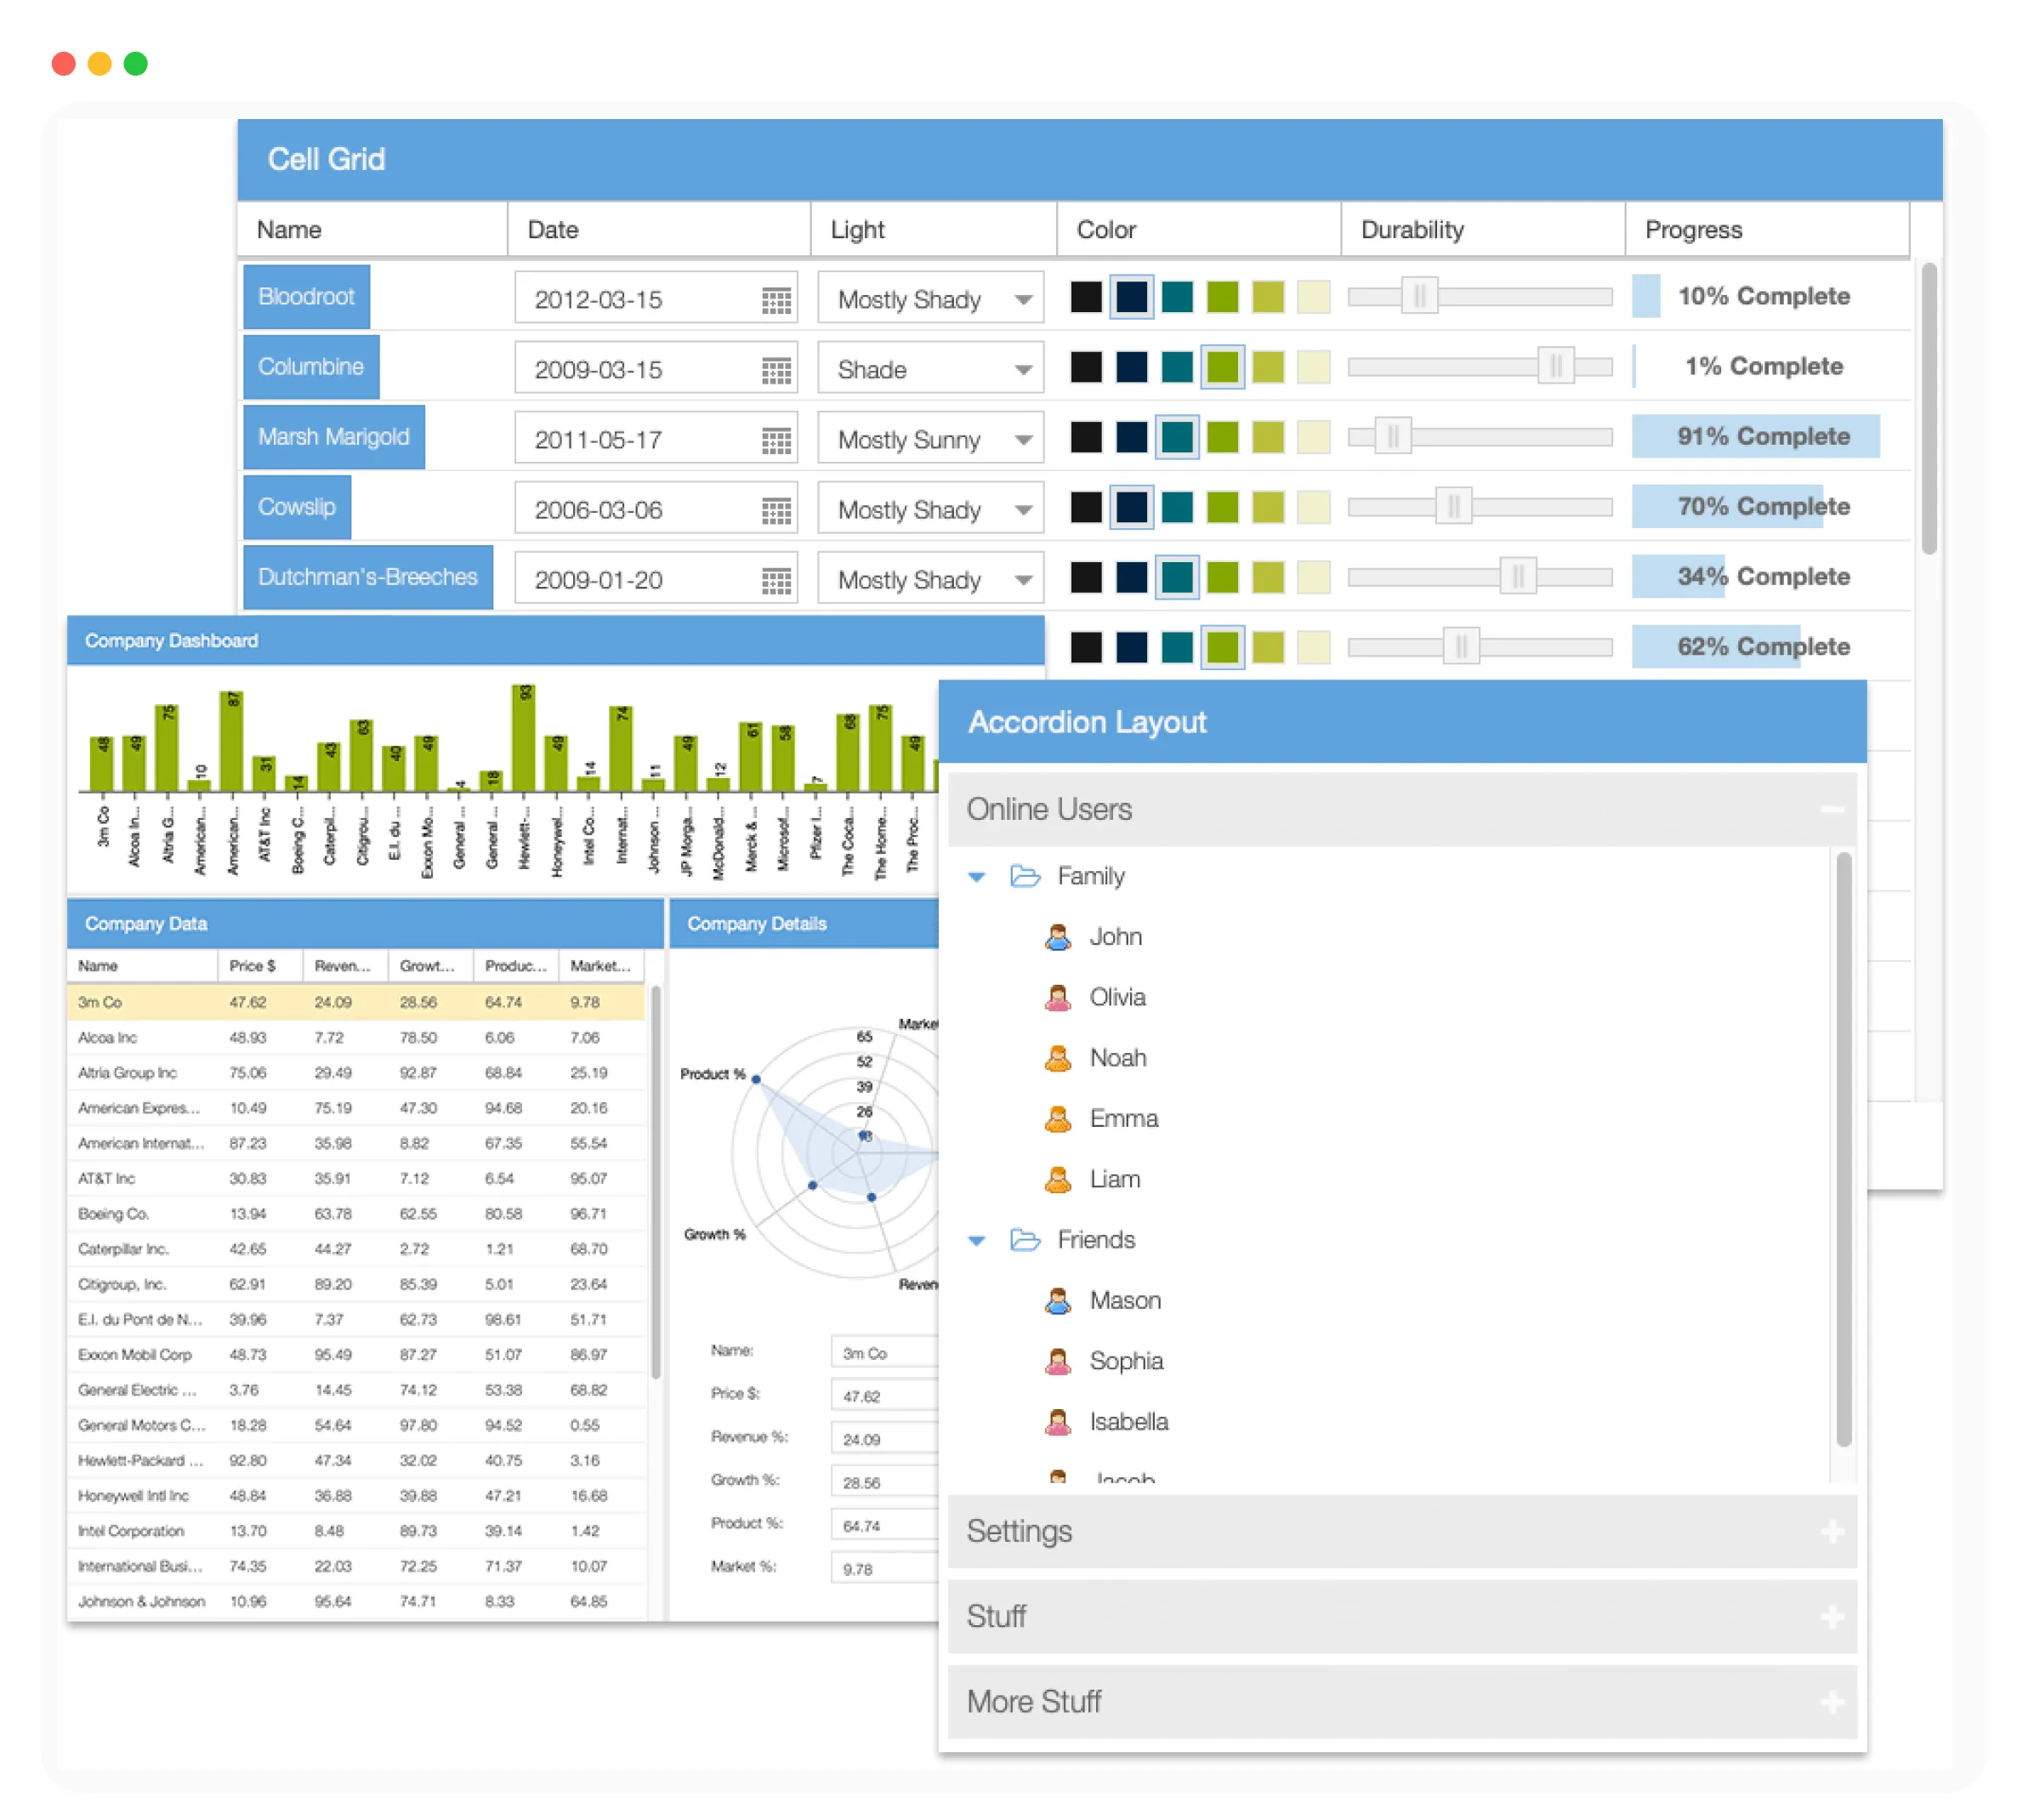Viewport: 2034px width, 1820px height.
Task: Click Olivia's user avatar icon
Action: [1058, 997]
